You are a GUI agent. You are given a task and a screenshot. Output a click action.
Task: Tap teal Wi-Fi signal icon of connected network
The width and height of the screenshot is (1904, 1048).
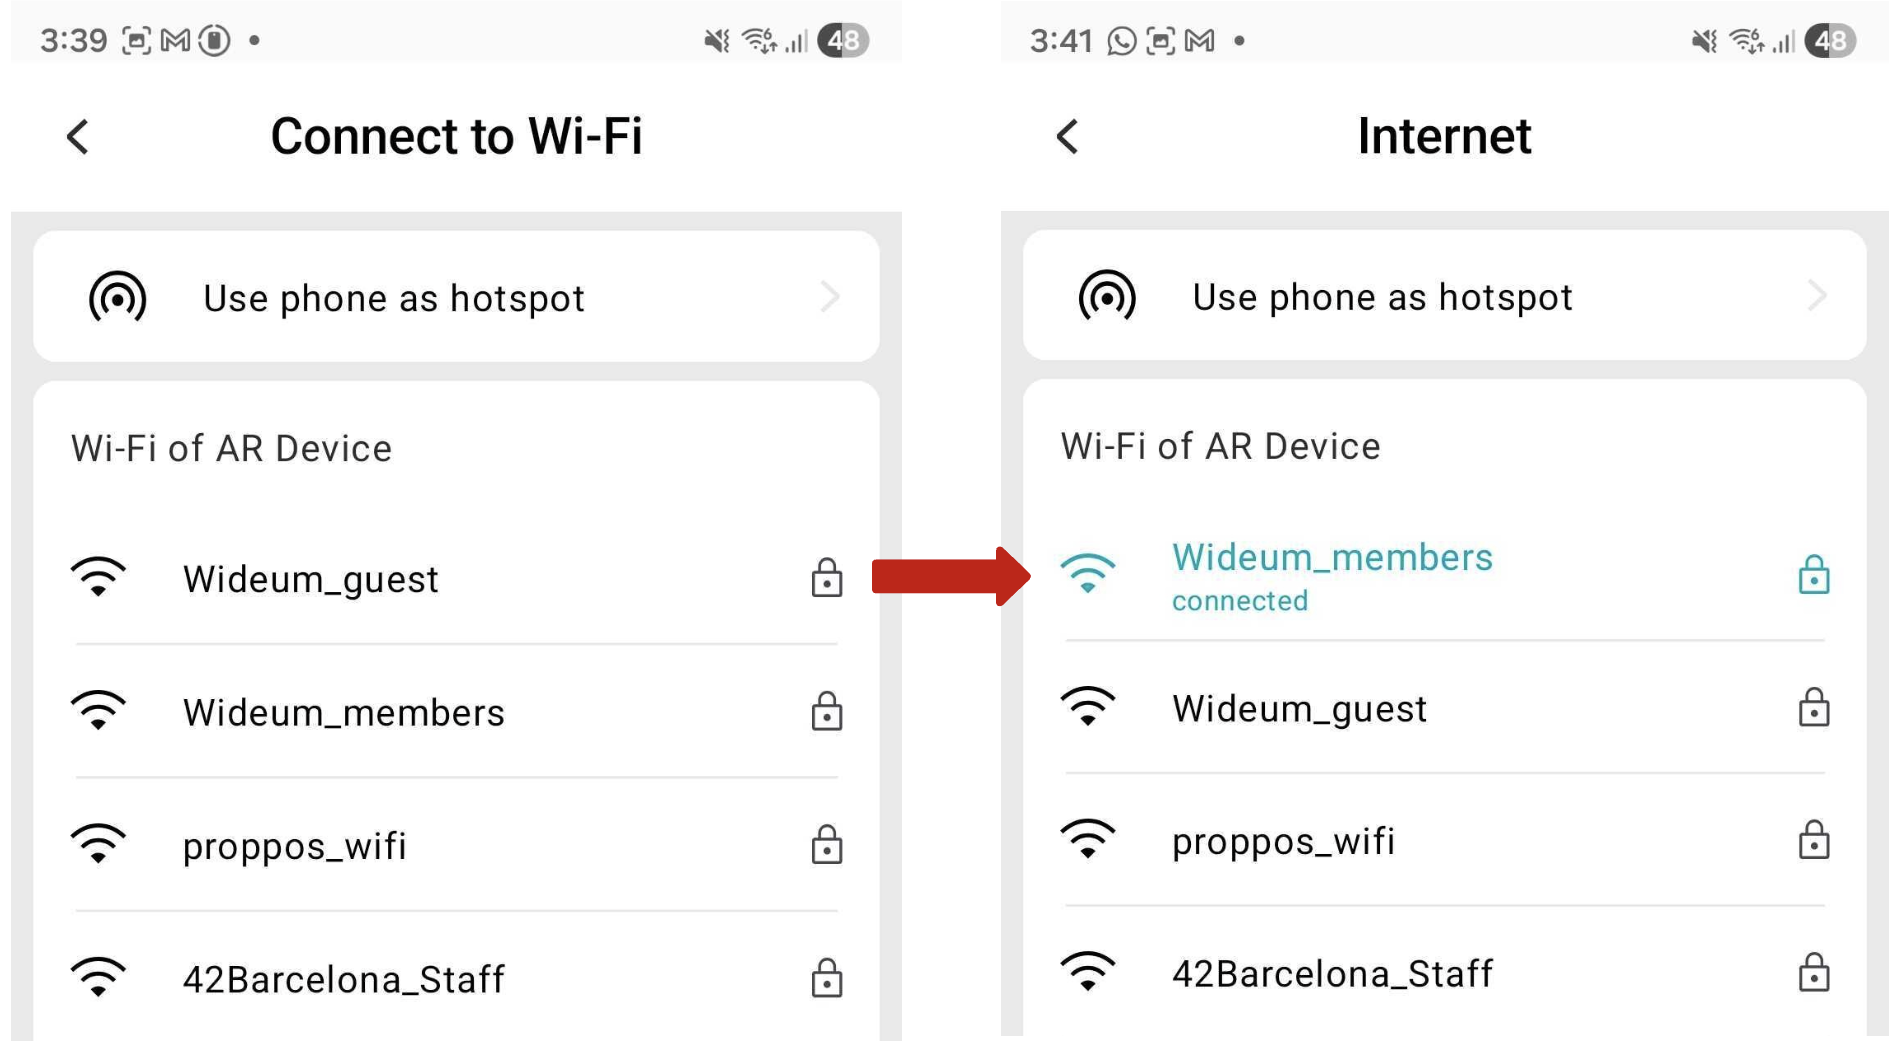tap(1088, 573)
